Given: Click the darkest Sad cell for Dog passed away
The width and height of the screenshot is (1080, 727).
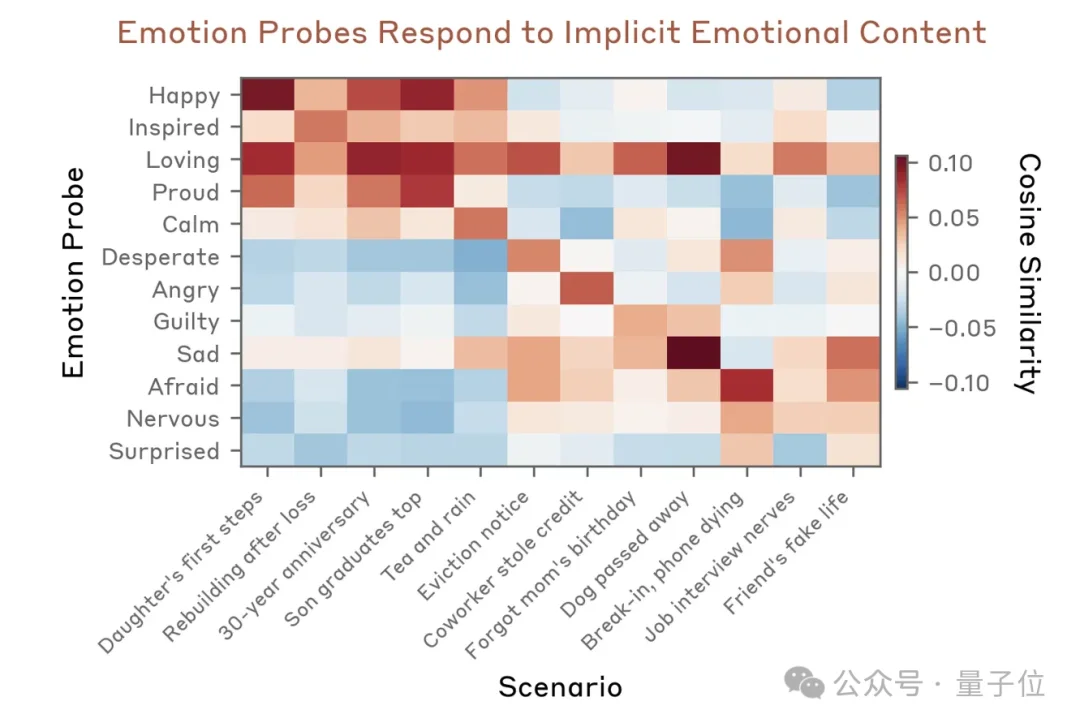Looking at the screenshot, I should pos(694,353).
